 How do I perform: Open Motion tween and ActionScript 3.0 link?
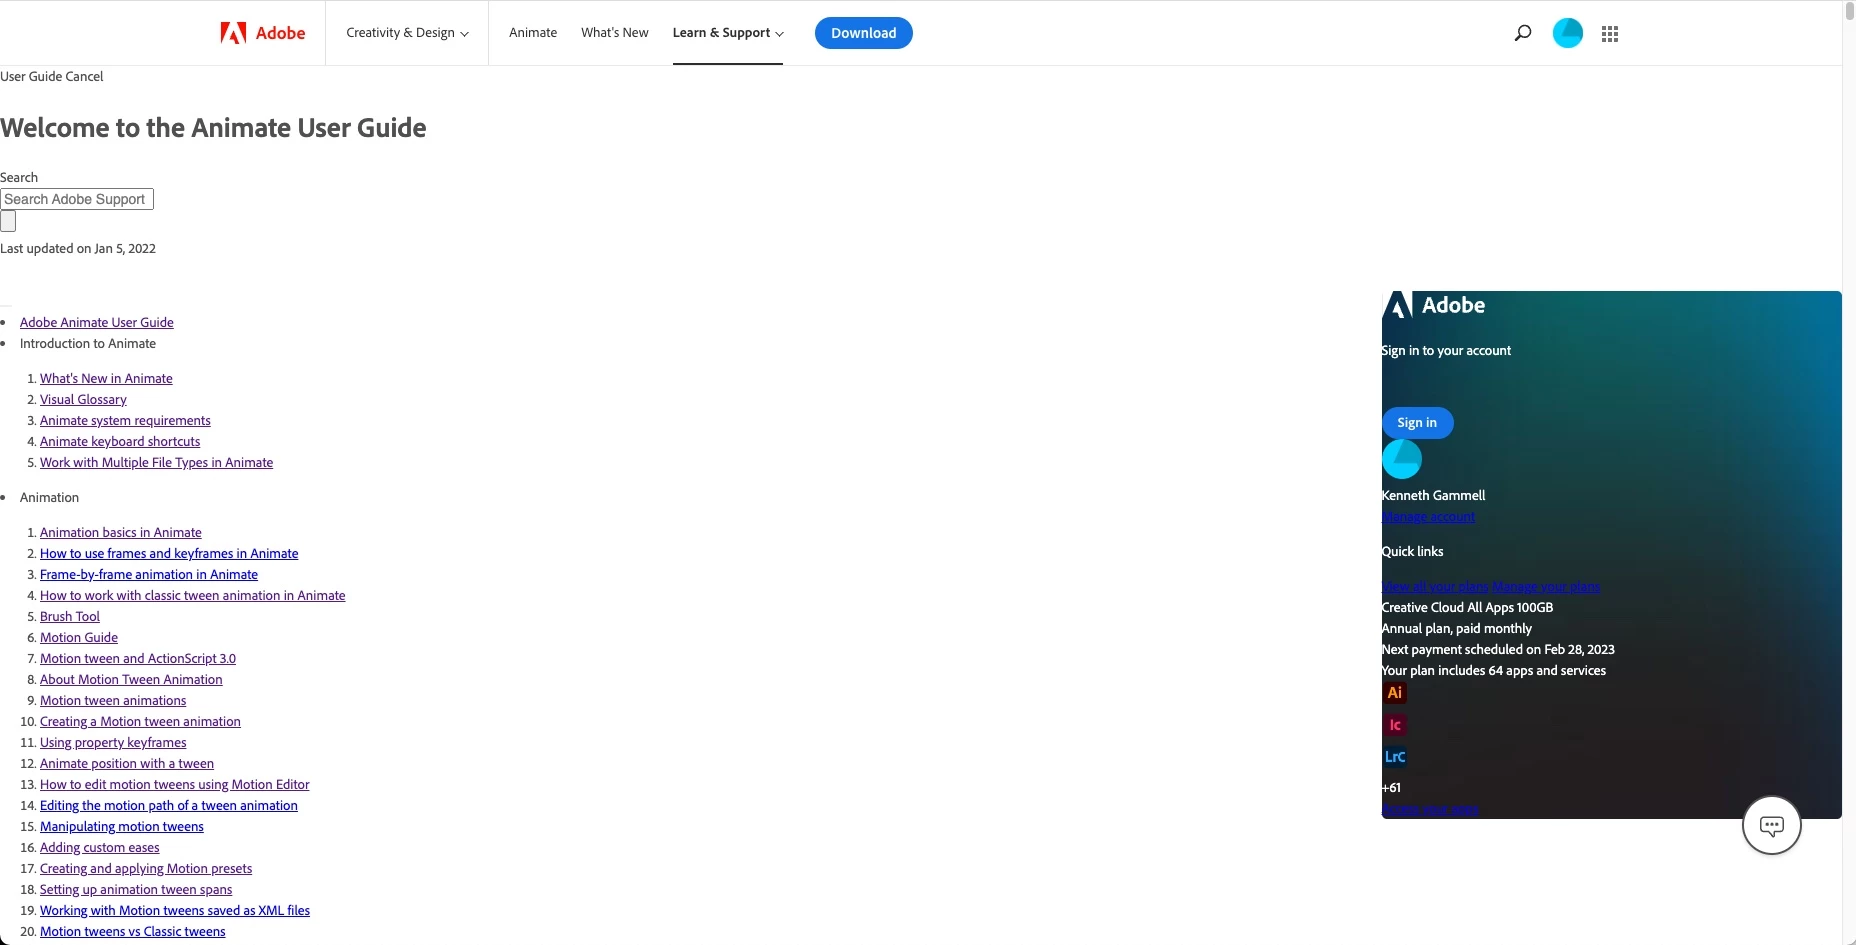[x=138, y=658]
